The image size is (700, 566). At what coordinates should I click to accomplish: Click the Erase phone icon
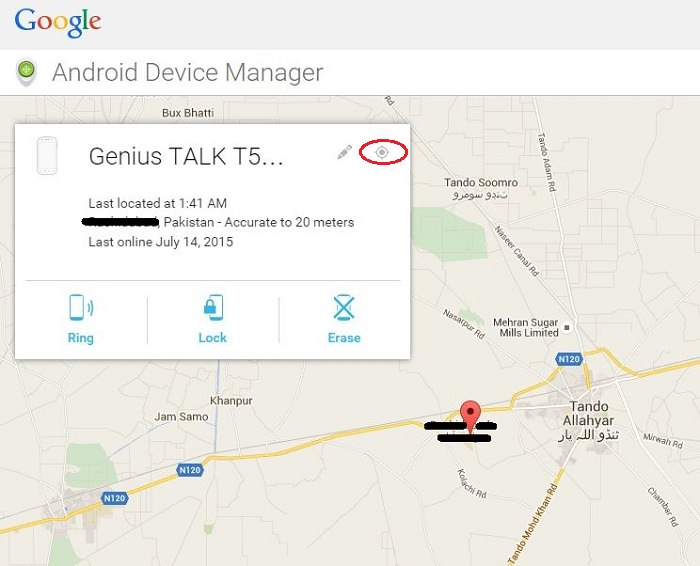click(344, 307)
